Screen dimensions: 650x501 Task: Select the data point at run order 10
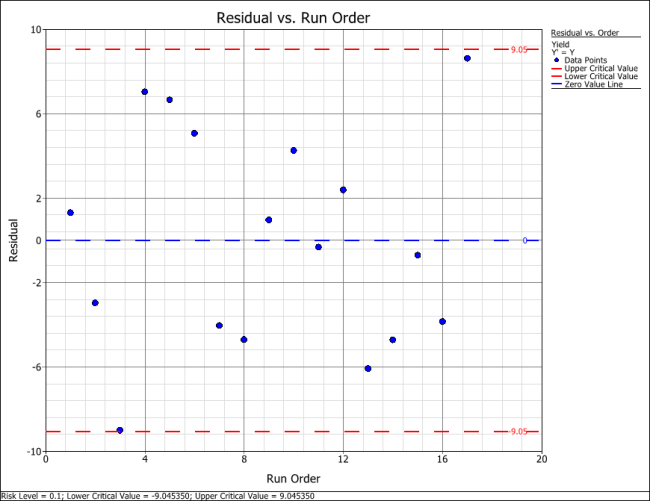(294, 150)
